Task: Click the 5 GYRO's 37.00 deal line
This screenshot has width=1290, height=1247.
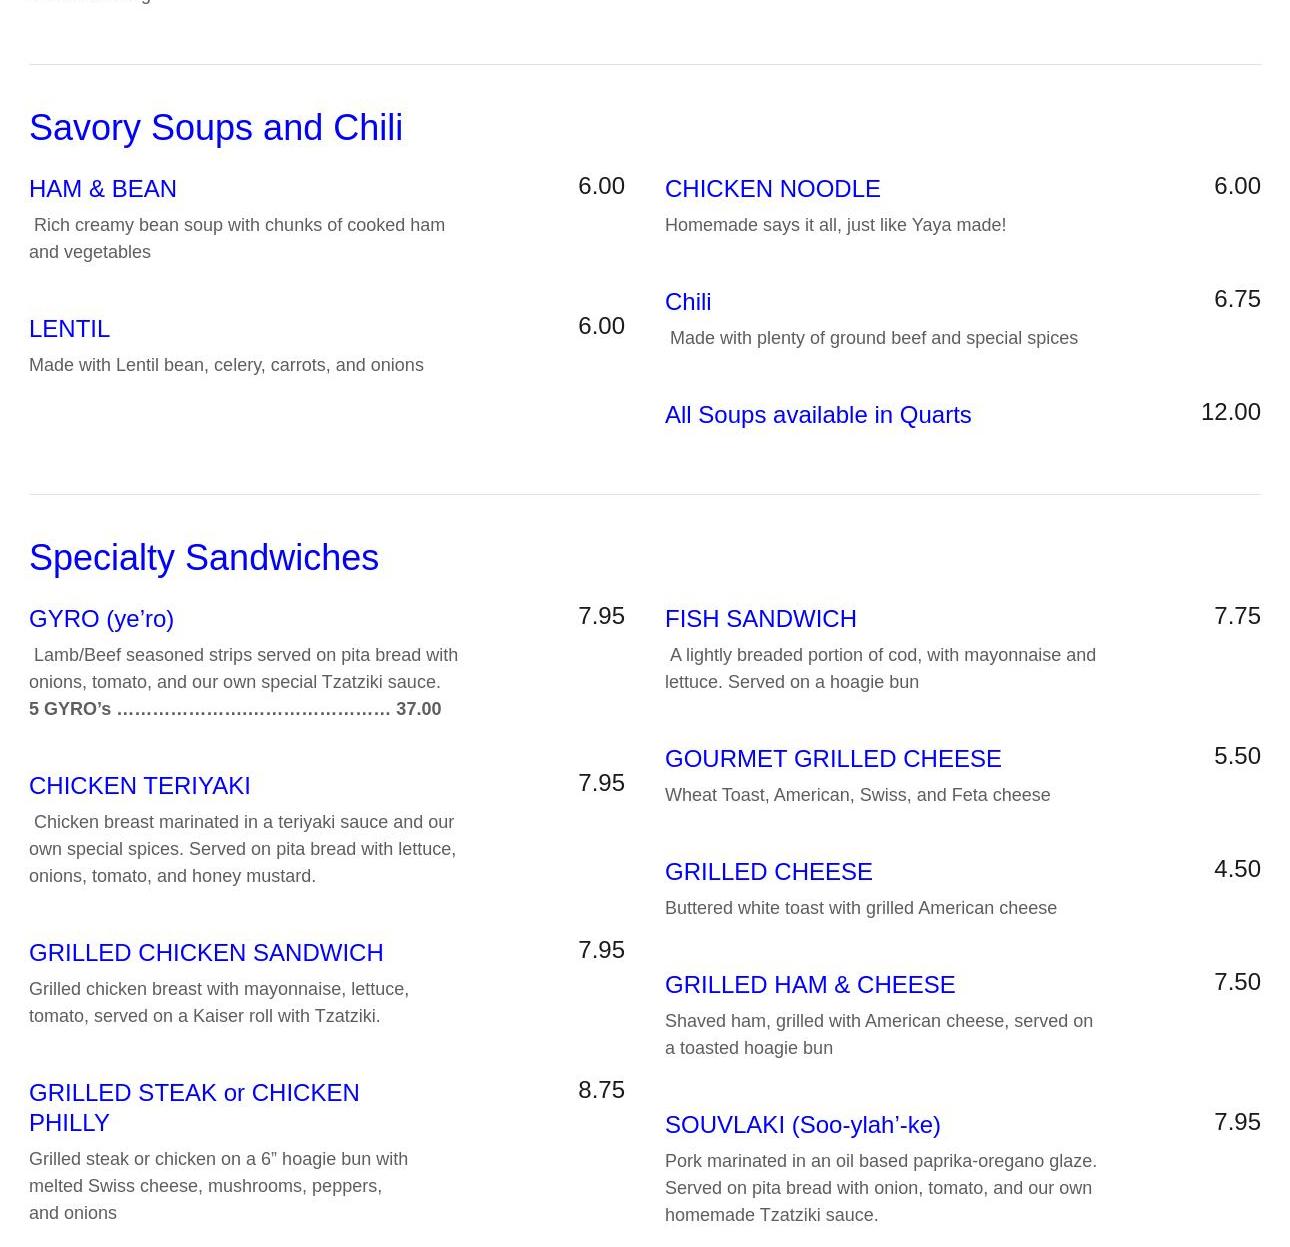Action: pyautogui.click(x=235, y=709)
